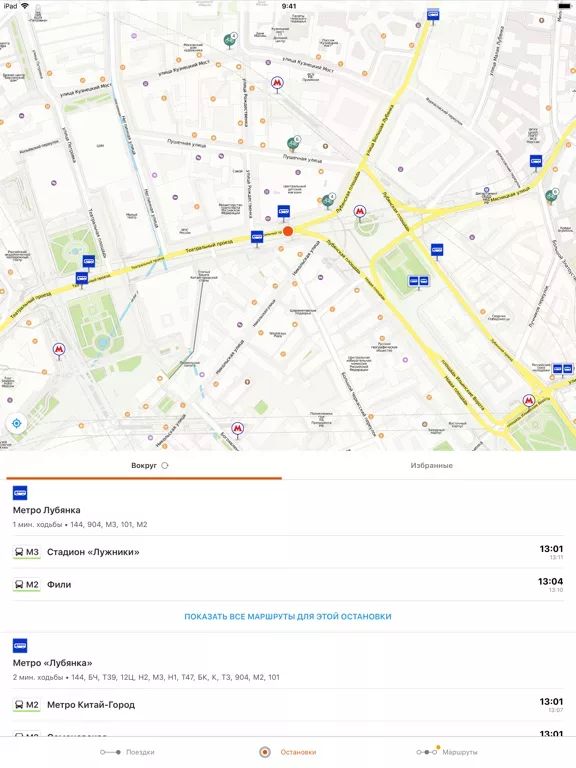Image resolution: width=576 pixels, height=768 pixels.
Task: Tap bus stop icon above Метро «Лубянка» heading
Action: tap(20, 646)
